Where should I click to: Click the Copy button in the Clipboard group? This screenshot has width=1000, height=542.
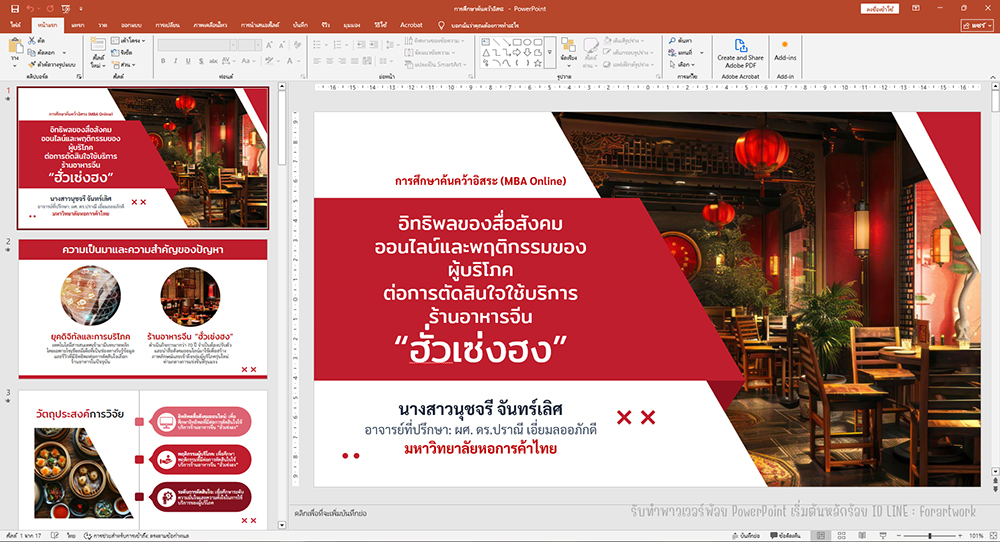tap(47, 52)
